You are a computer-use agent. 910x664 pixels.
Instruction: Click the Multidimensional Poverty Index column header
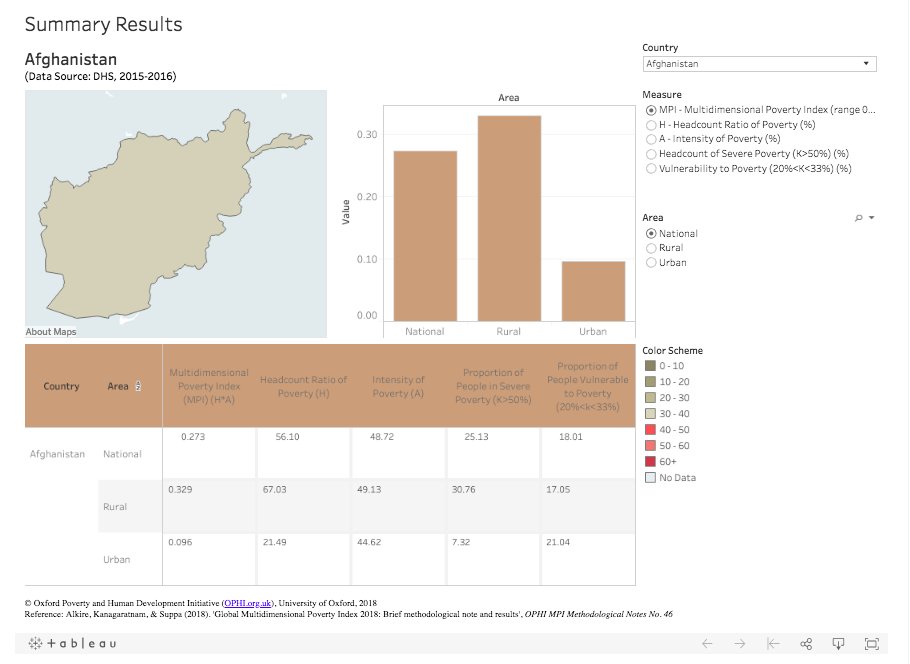tap(209, 386)
